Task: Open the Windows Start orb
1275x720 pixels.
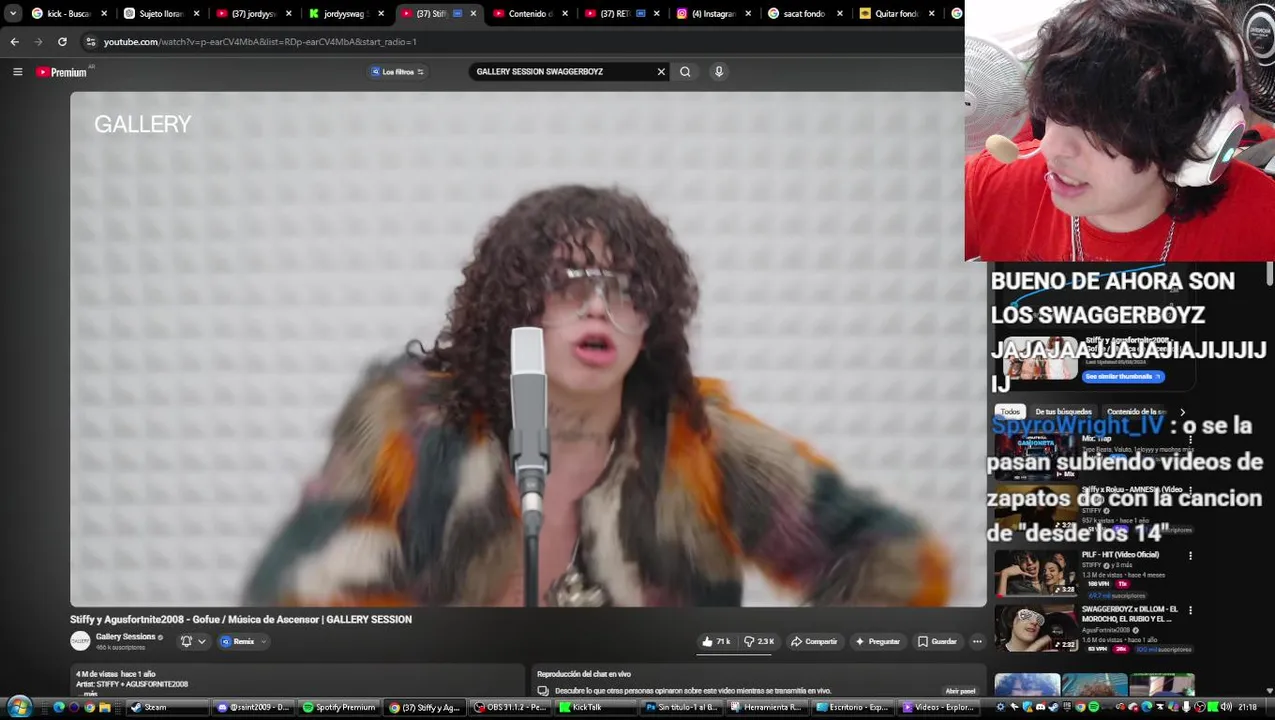Action: coord(19,707)
